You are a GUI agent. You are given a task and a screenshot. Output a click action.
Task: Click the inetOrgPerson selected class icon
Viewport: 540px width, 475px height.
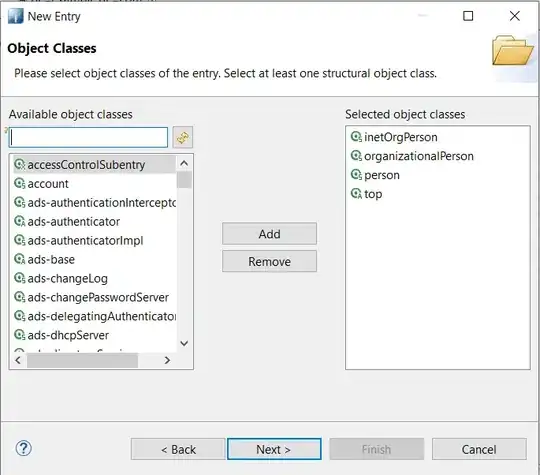coord(356,137)
